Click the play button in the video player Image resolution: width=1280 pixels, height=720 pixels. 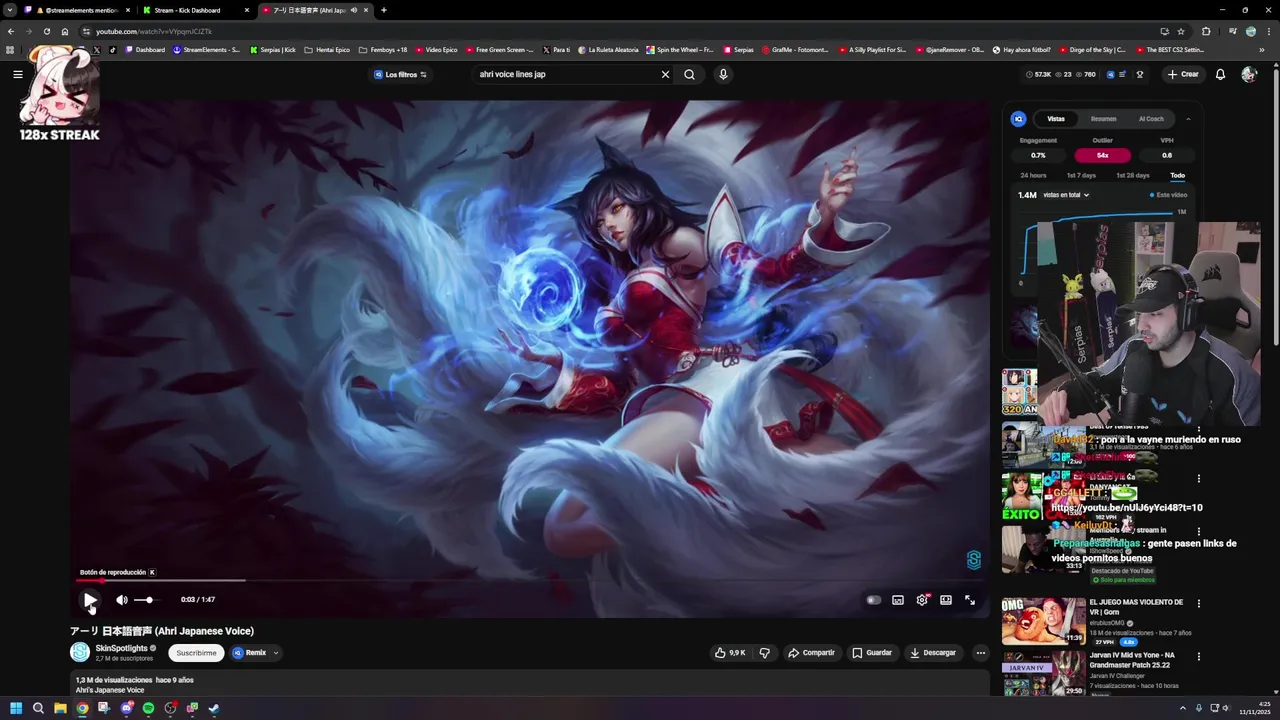point(90,600)
